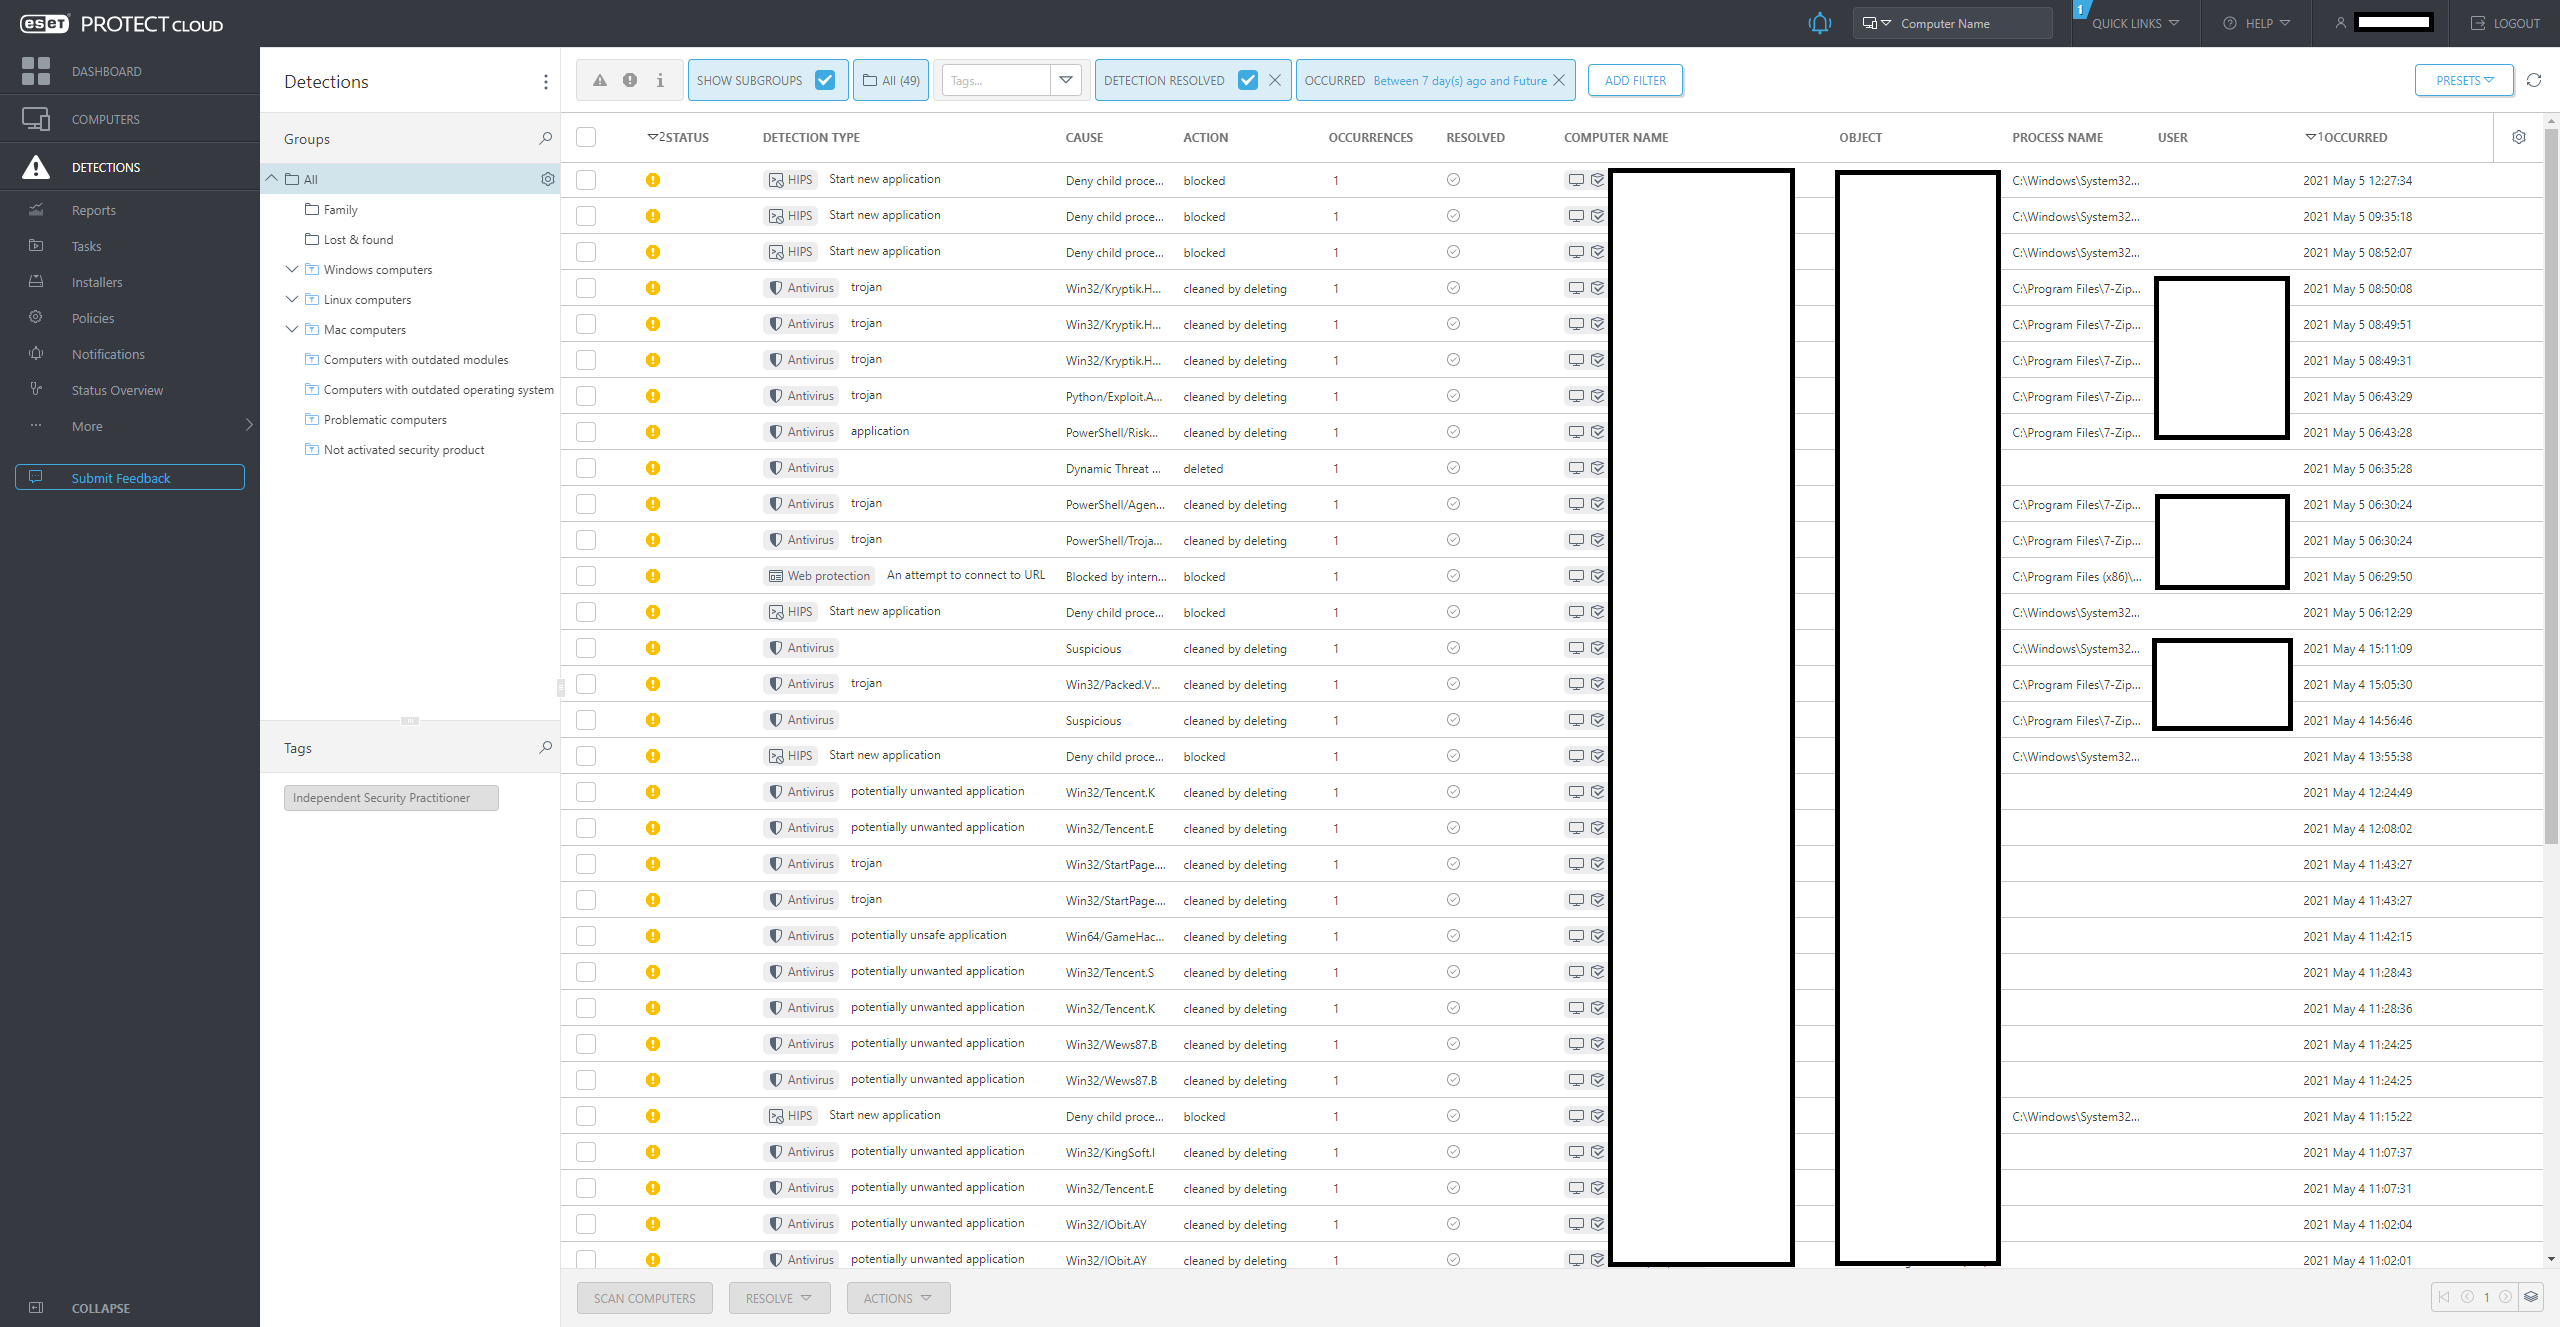2560x1327 pixels.
Task: Open the table columns gear settings
Action: click(x=2519, y=137)
